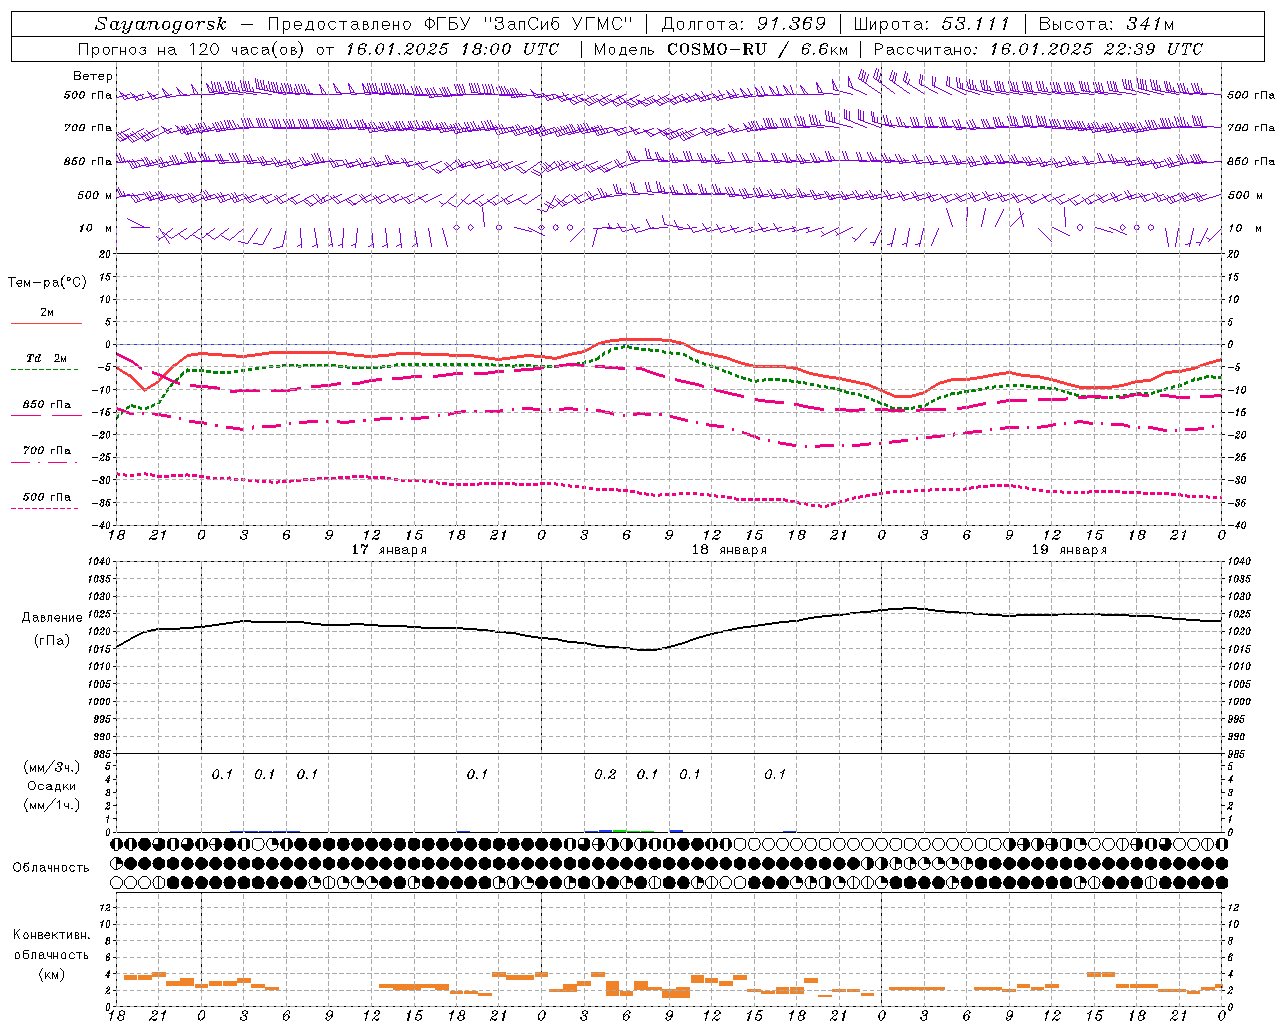The height and width of the screenshot is (1024, 1280).
Task: Click the 'Модель COSMO-RU / 6.6км' label
Action: pos(721,49)
